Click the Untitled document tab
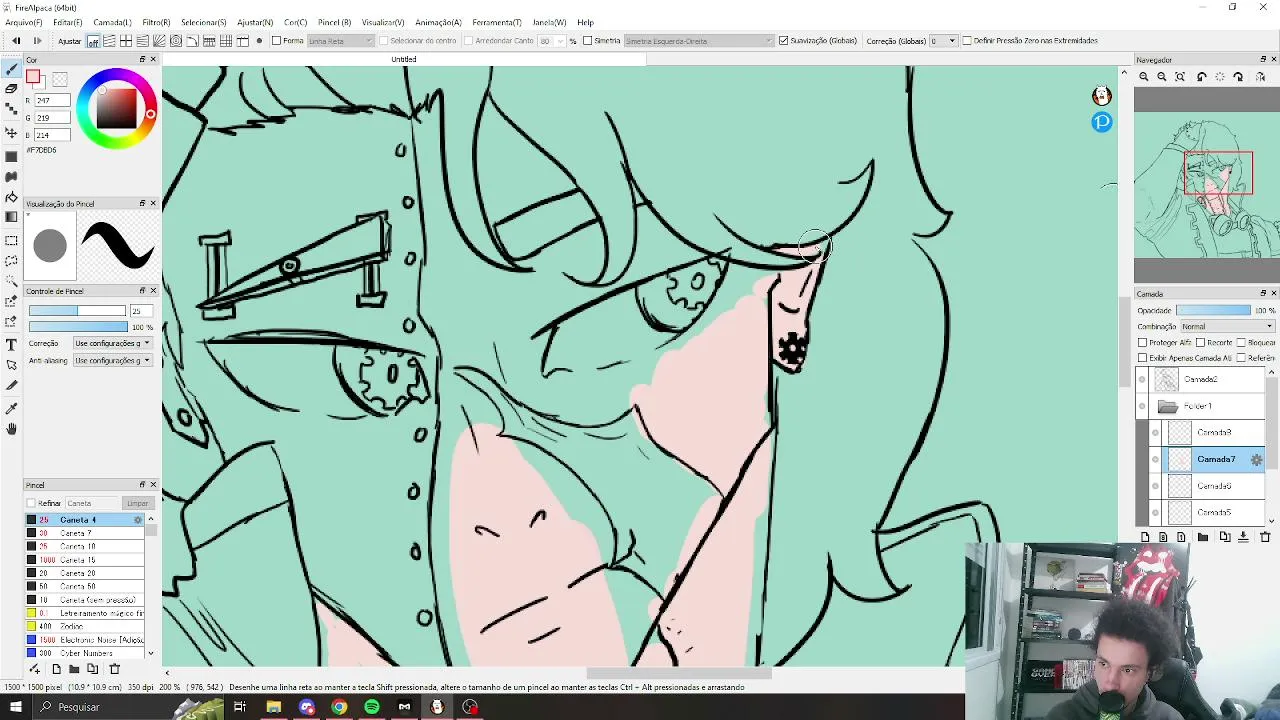Image resolution: width=1280 pixels, height=720 pixels. [404, 59]
